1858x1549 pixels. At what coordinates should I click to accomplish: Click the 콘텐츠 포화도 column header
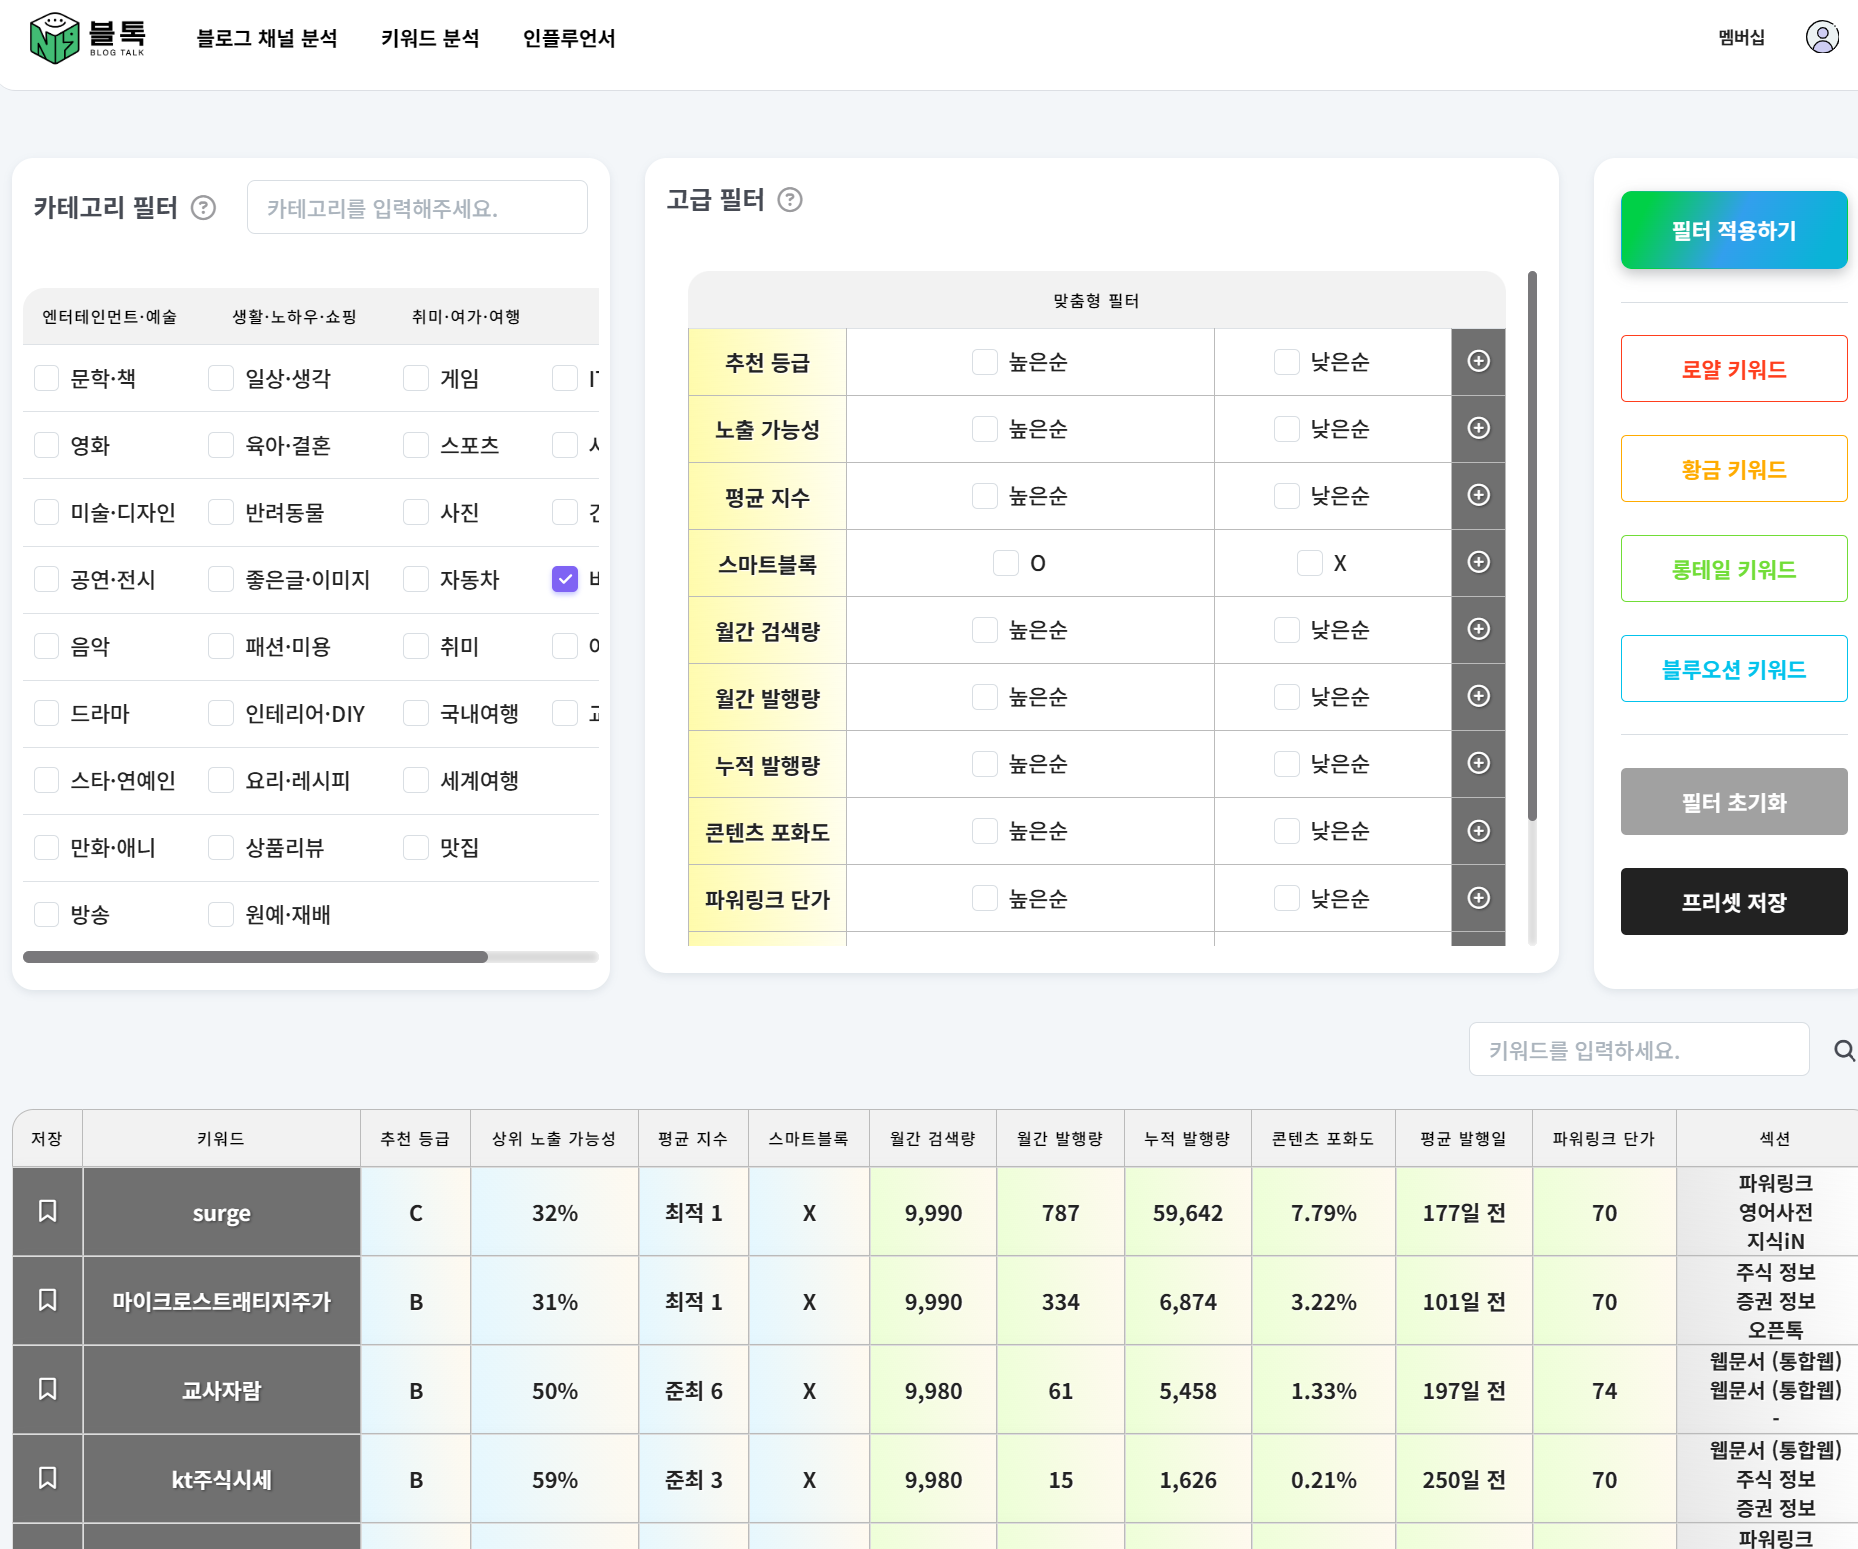pyautogui.click(x=1323, y=1138)
